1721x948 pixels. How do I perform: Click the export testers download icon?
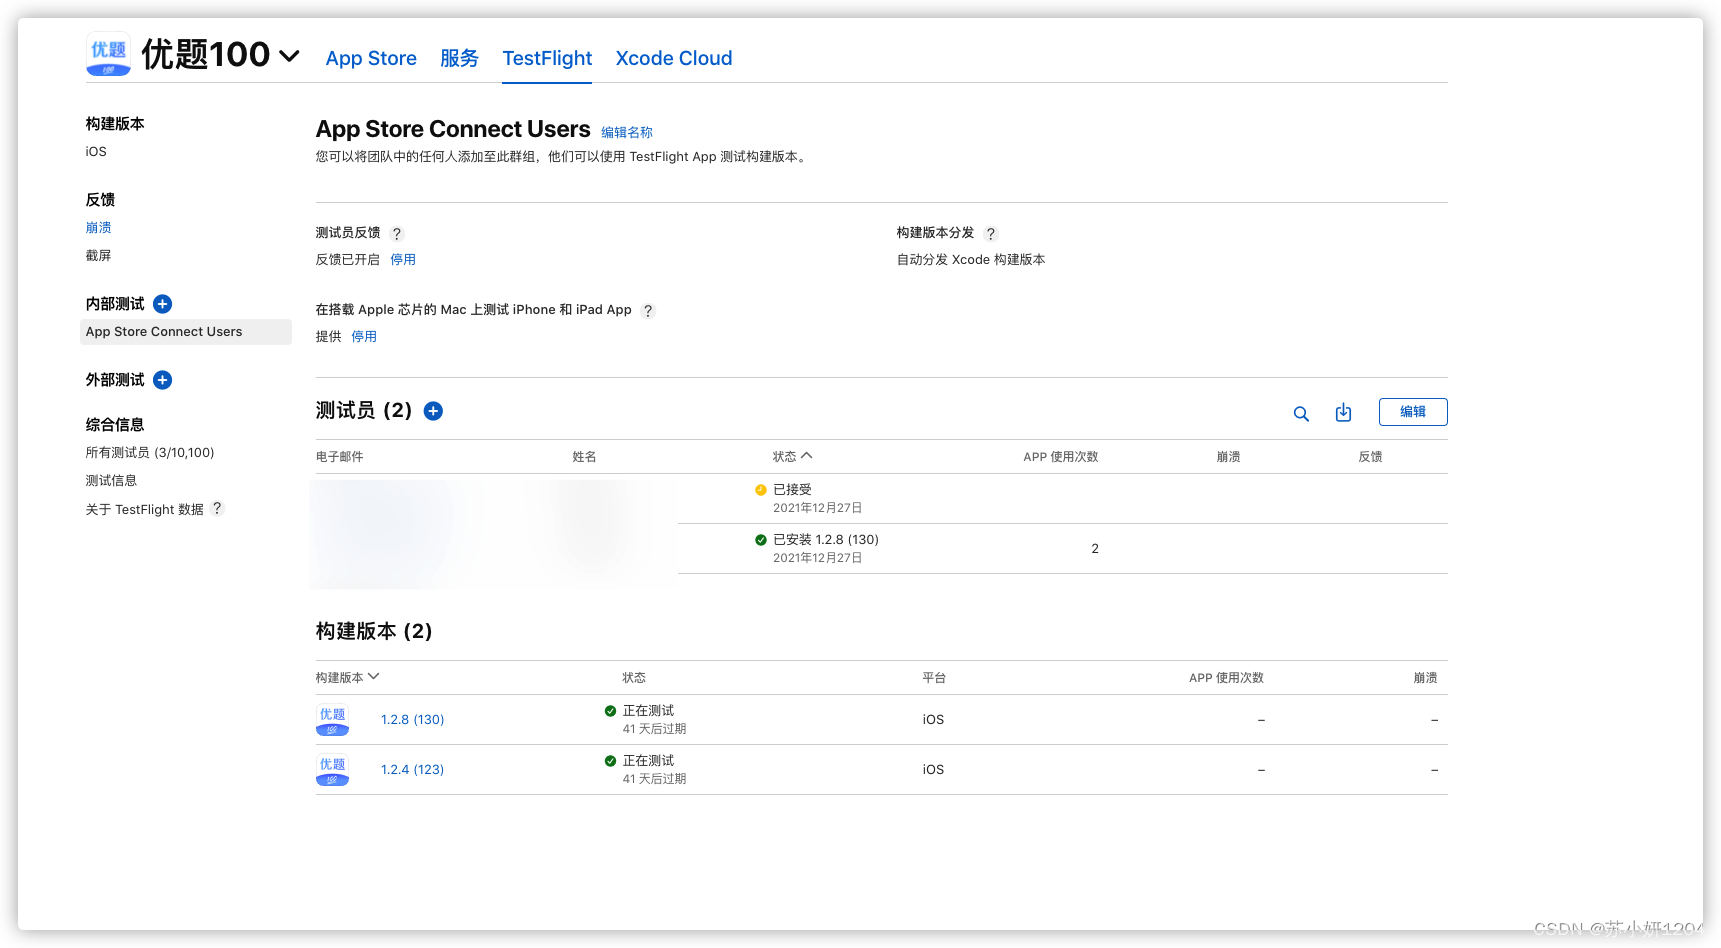(1343, 412)
